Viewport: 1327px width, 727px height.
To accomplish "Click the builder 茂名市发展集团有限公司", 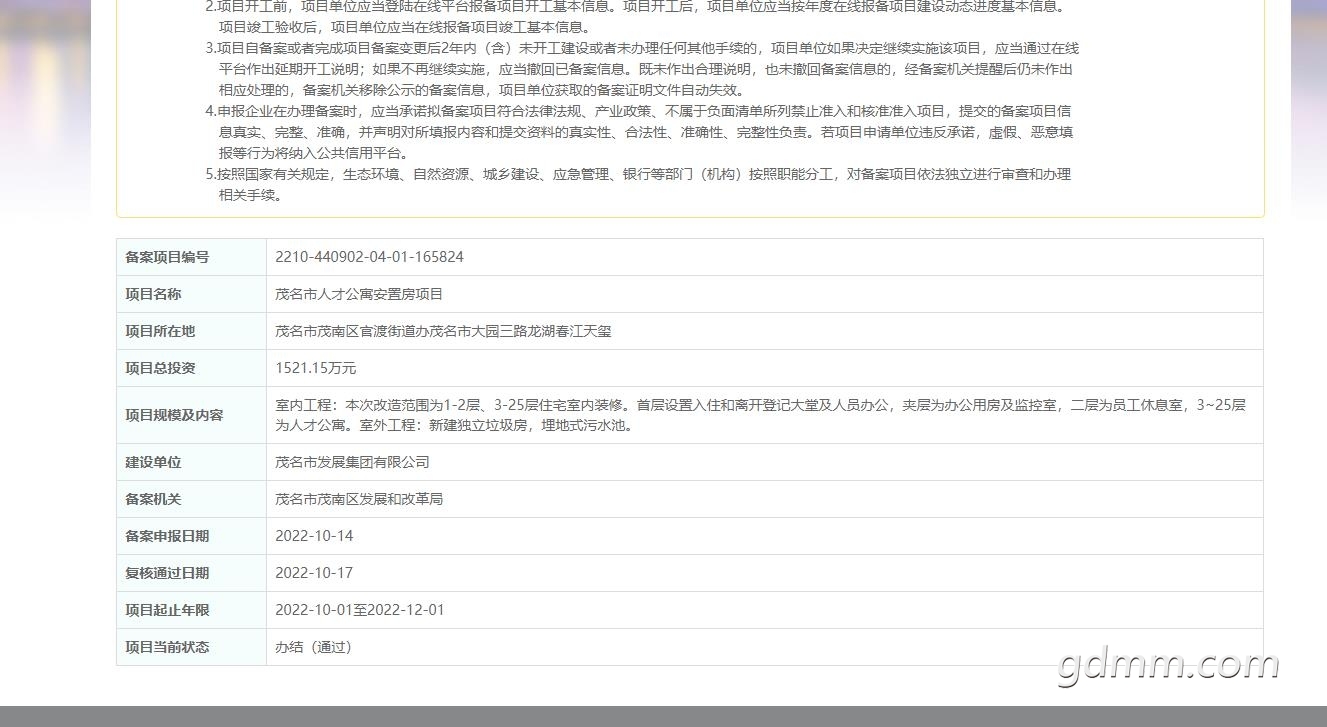I will tap(352, 462).
